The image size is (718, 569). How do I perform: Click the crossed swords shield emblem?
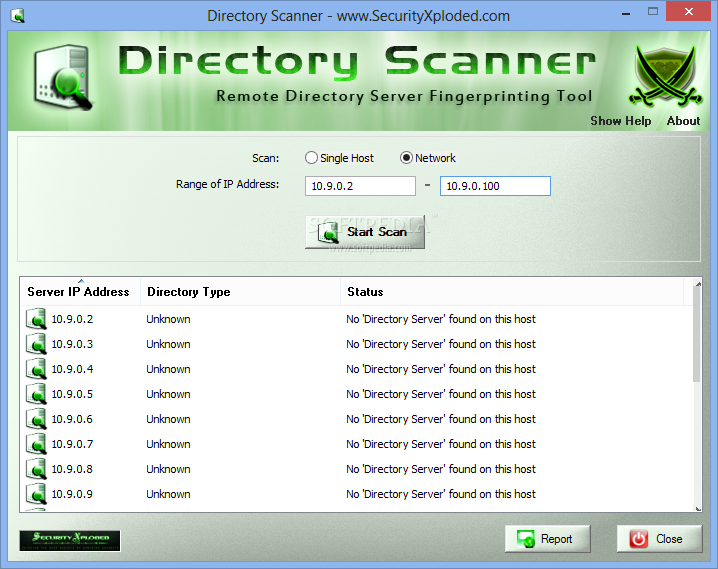[x=665, y=75]
